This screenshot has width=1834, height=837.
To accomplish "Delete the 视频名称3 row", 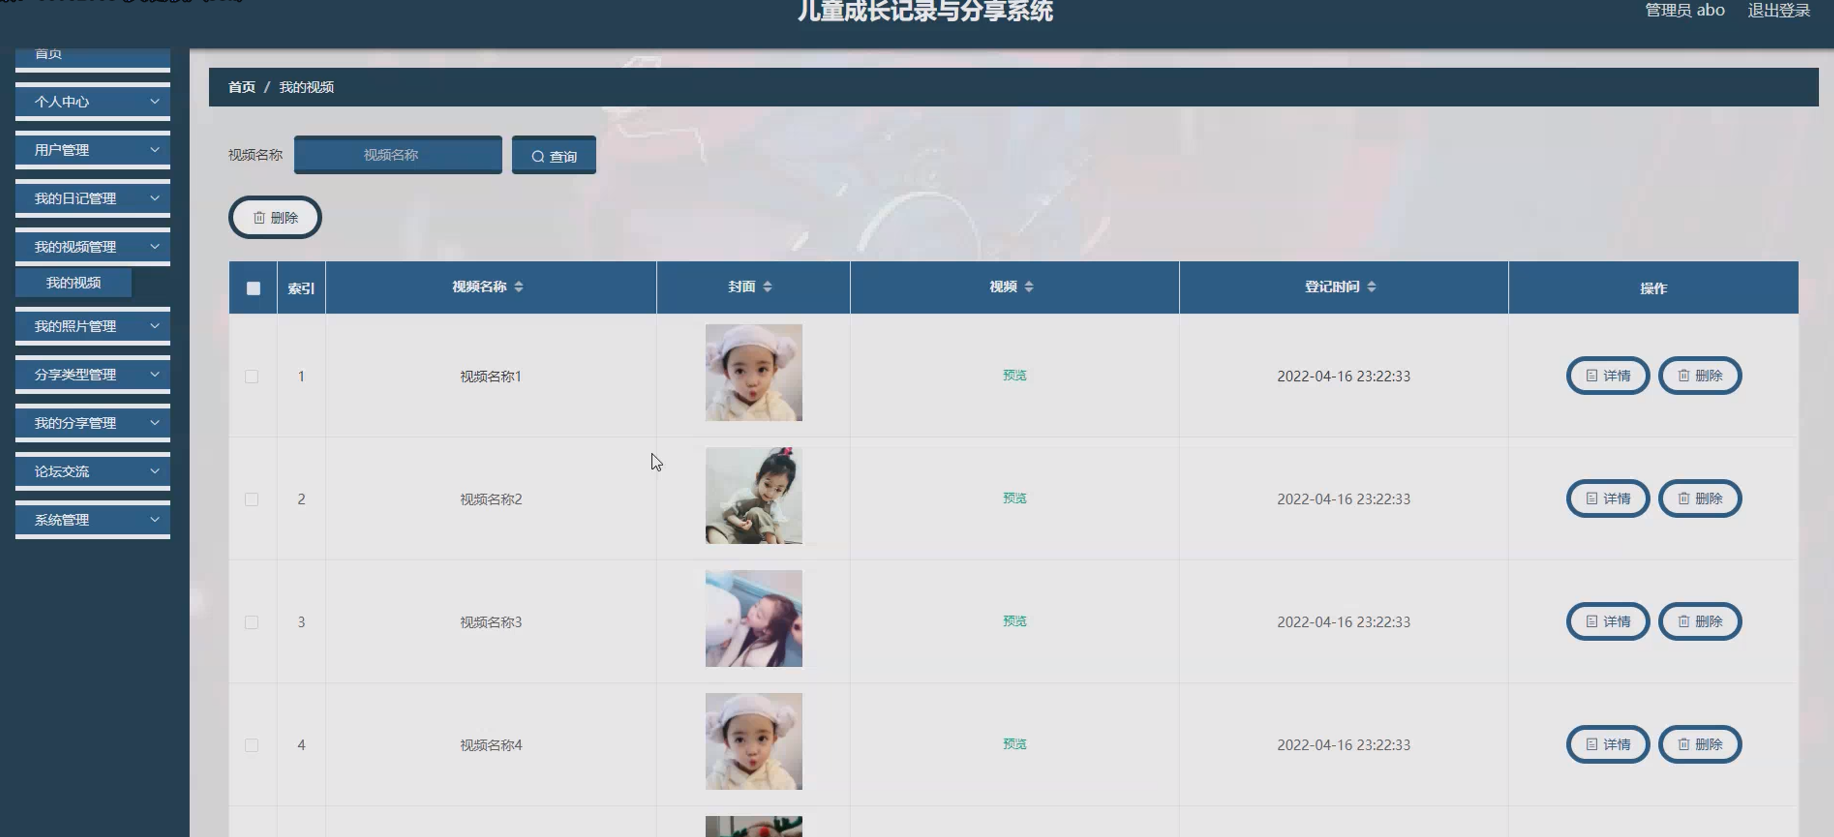I will pyautogui.click(x=1700, y=622).
